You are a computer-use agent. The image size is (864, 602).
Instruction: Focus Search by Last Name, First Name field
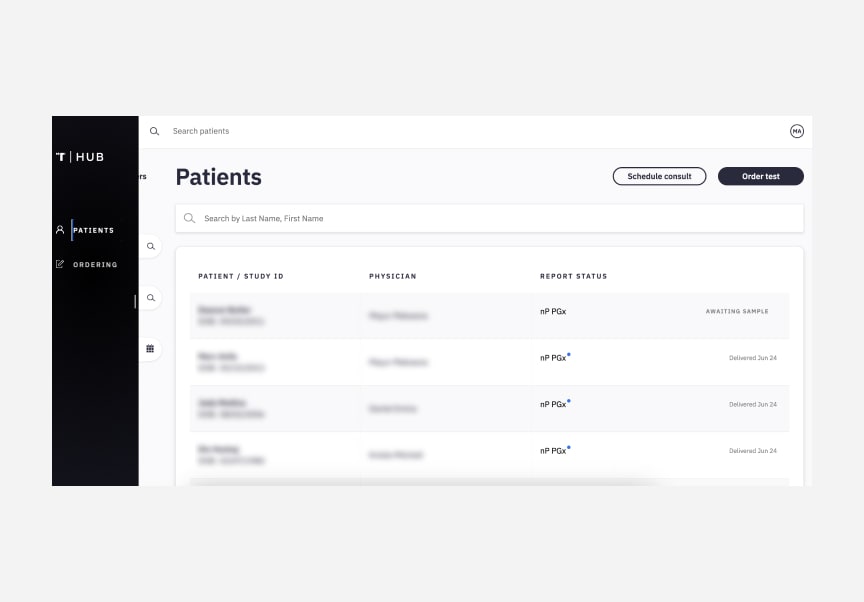click(489, 219)
